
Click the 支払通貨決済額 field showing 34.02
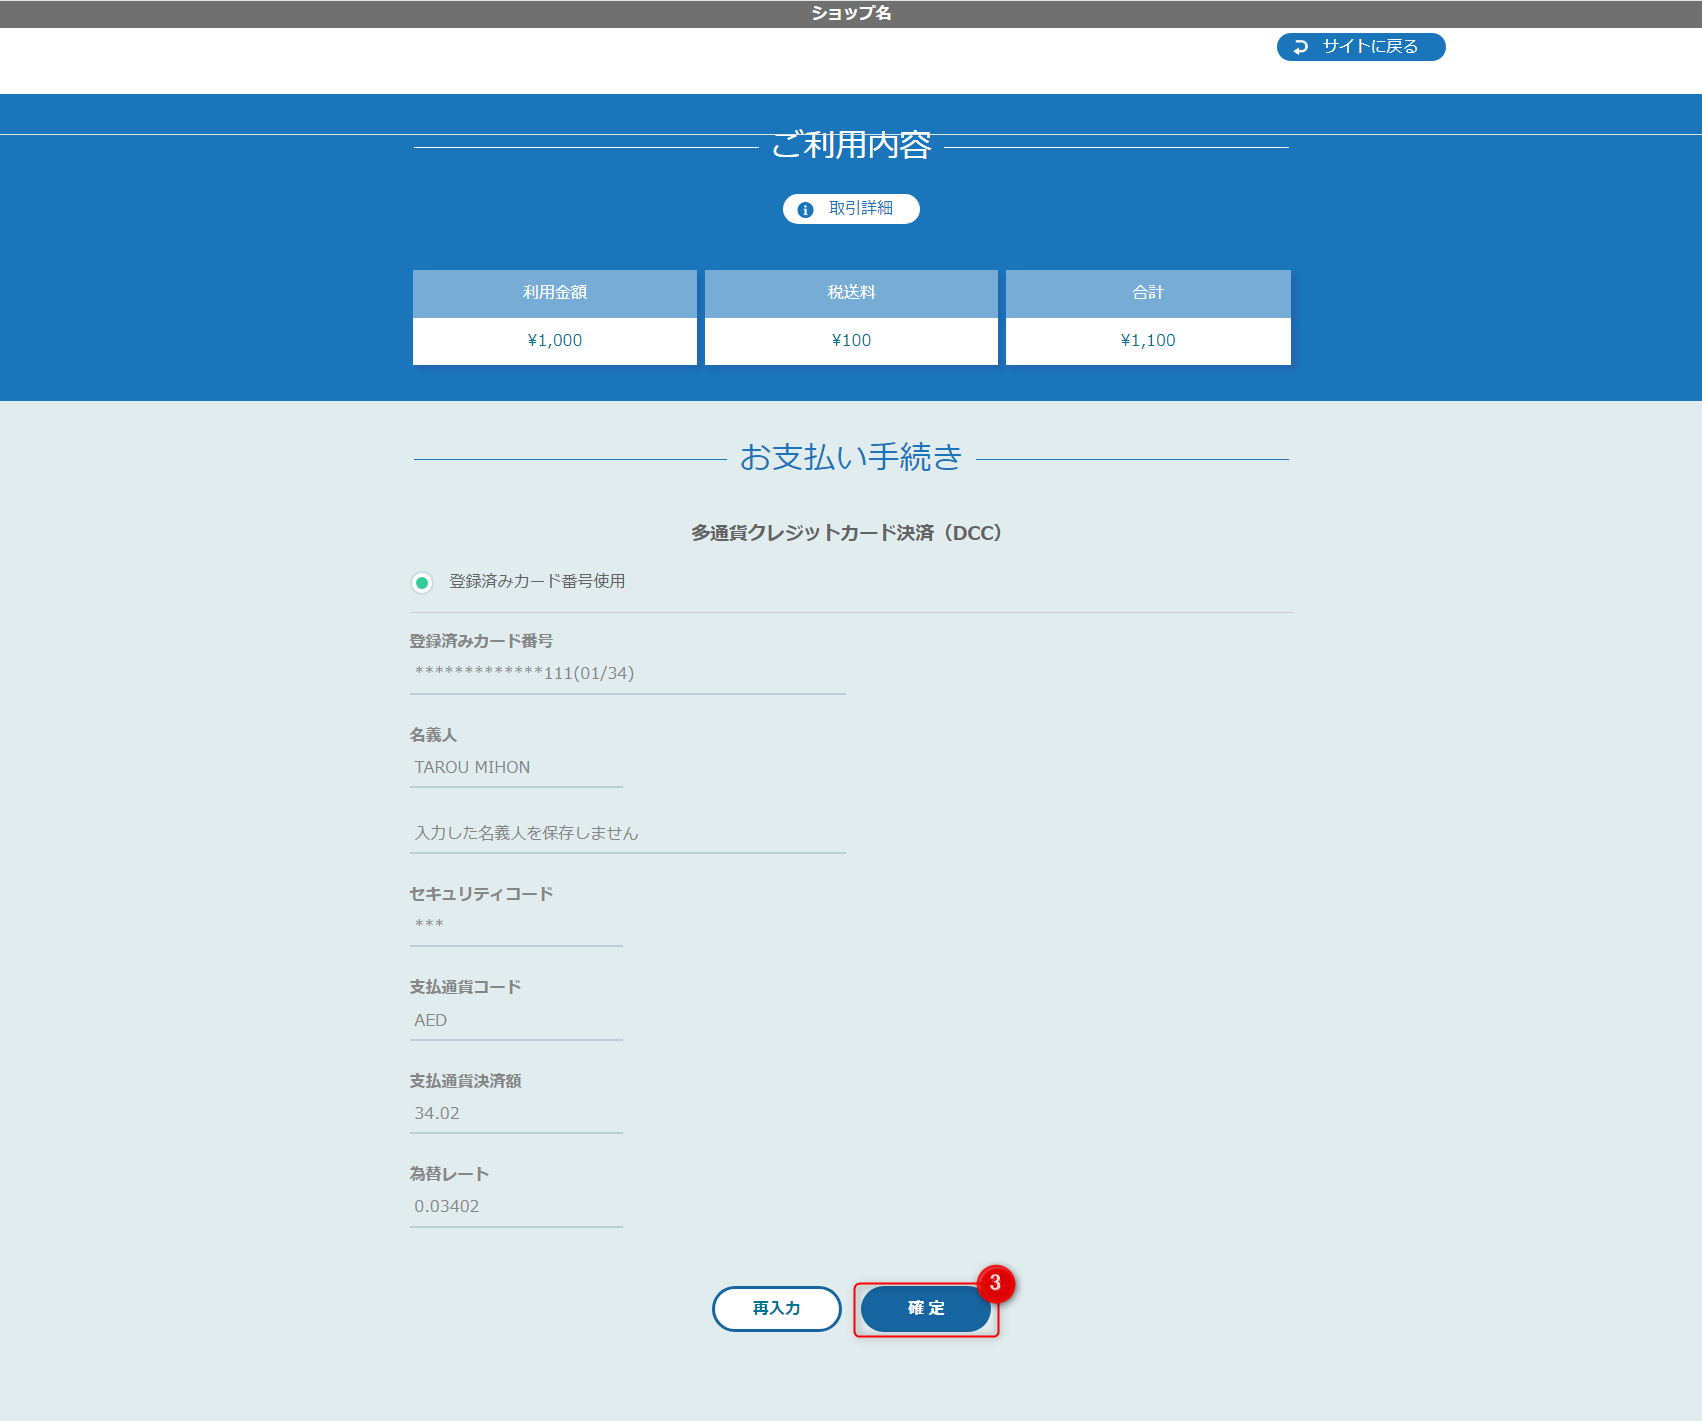click(x=516, y=1112)
